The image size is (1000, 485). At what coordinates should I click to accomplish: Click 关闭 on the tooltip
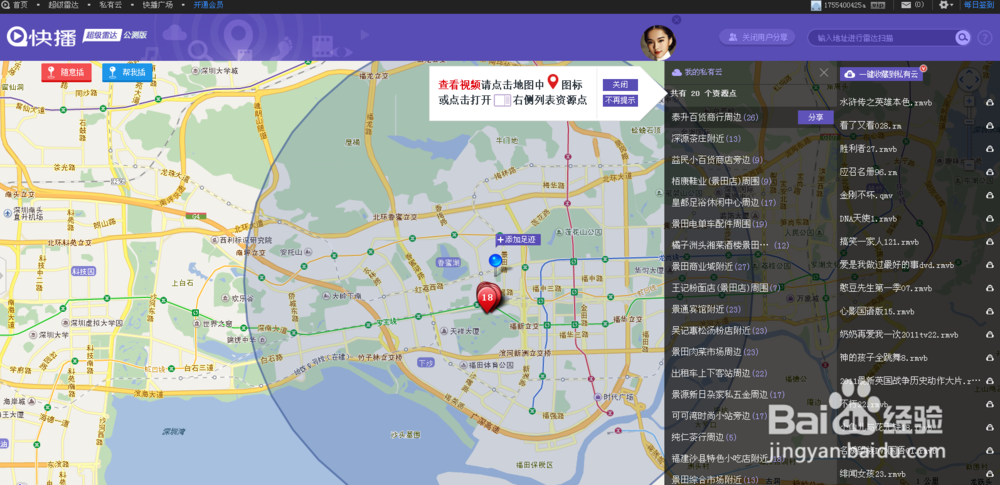click(620, 85)
